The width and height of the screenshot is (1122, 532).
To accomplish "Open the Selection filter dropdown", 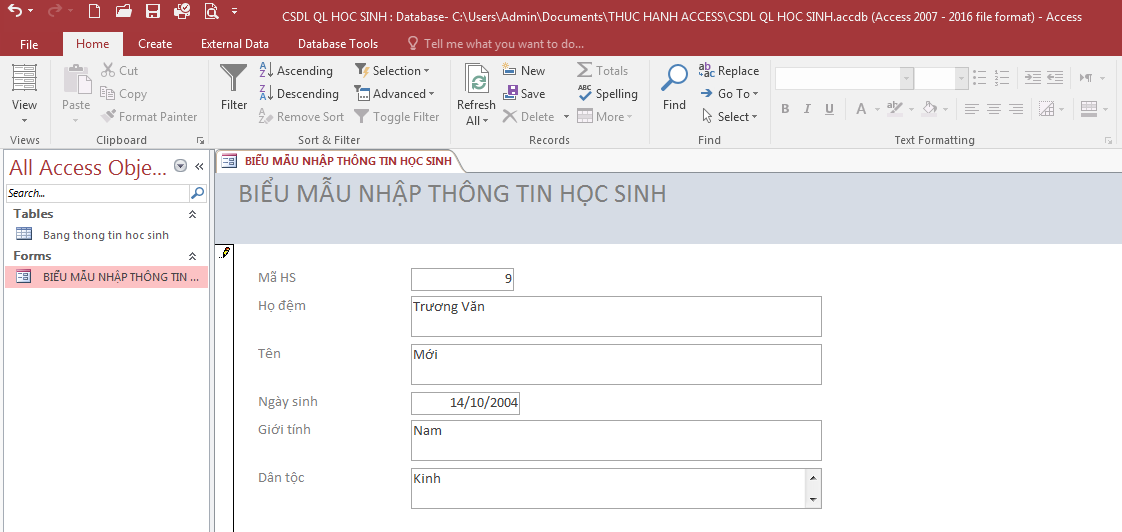I will (391, 70).
